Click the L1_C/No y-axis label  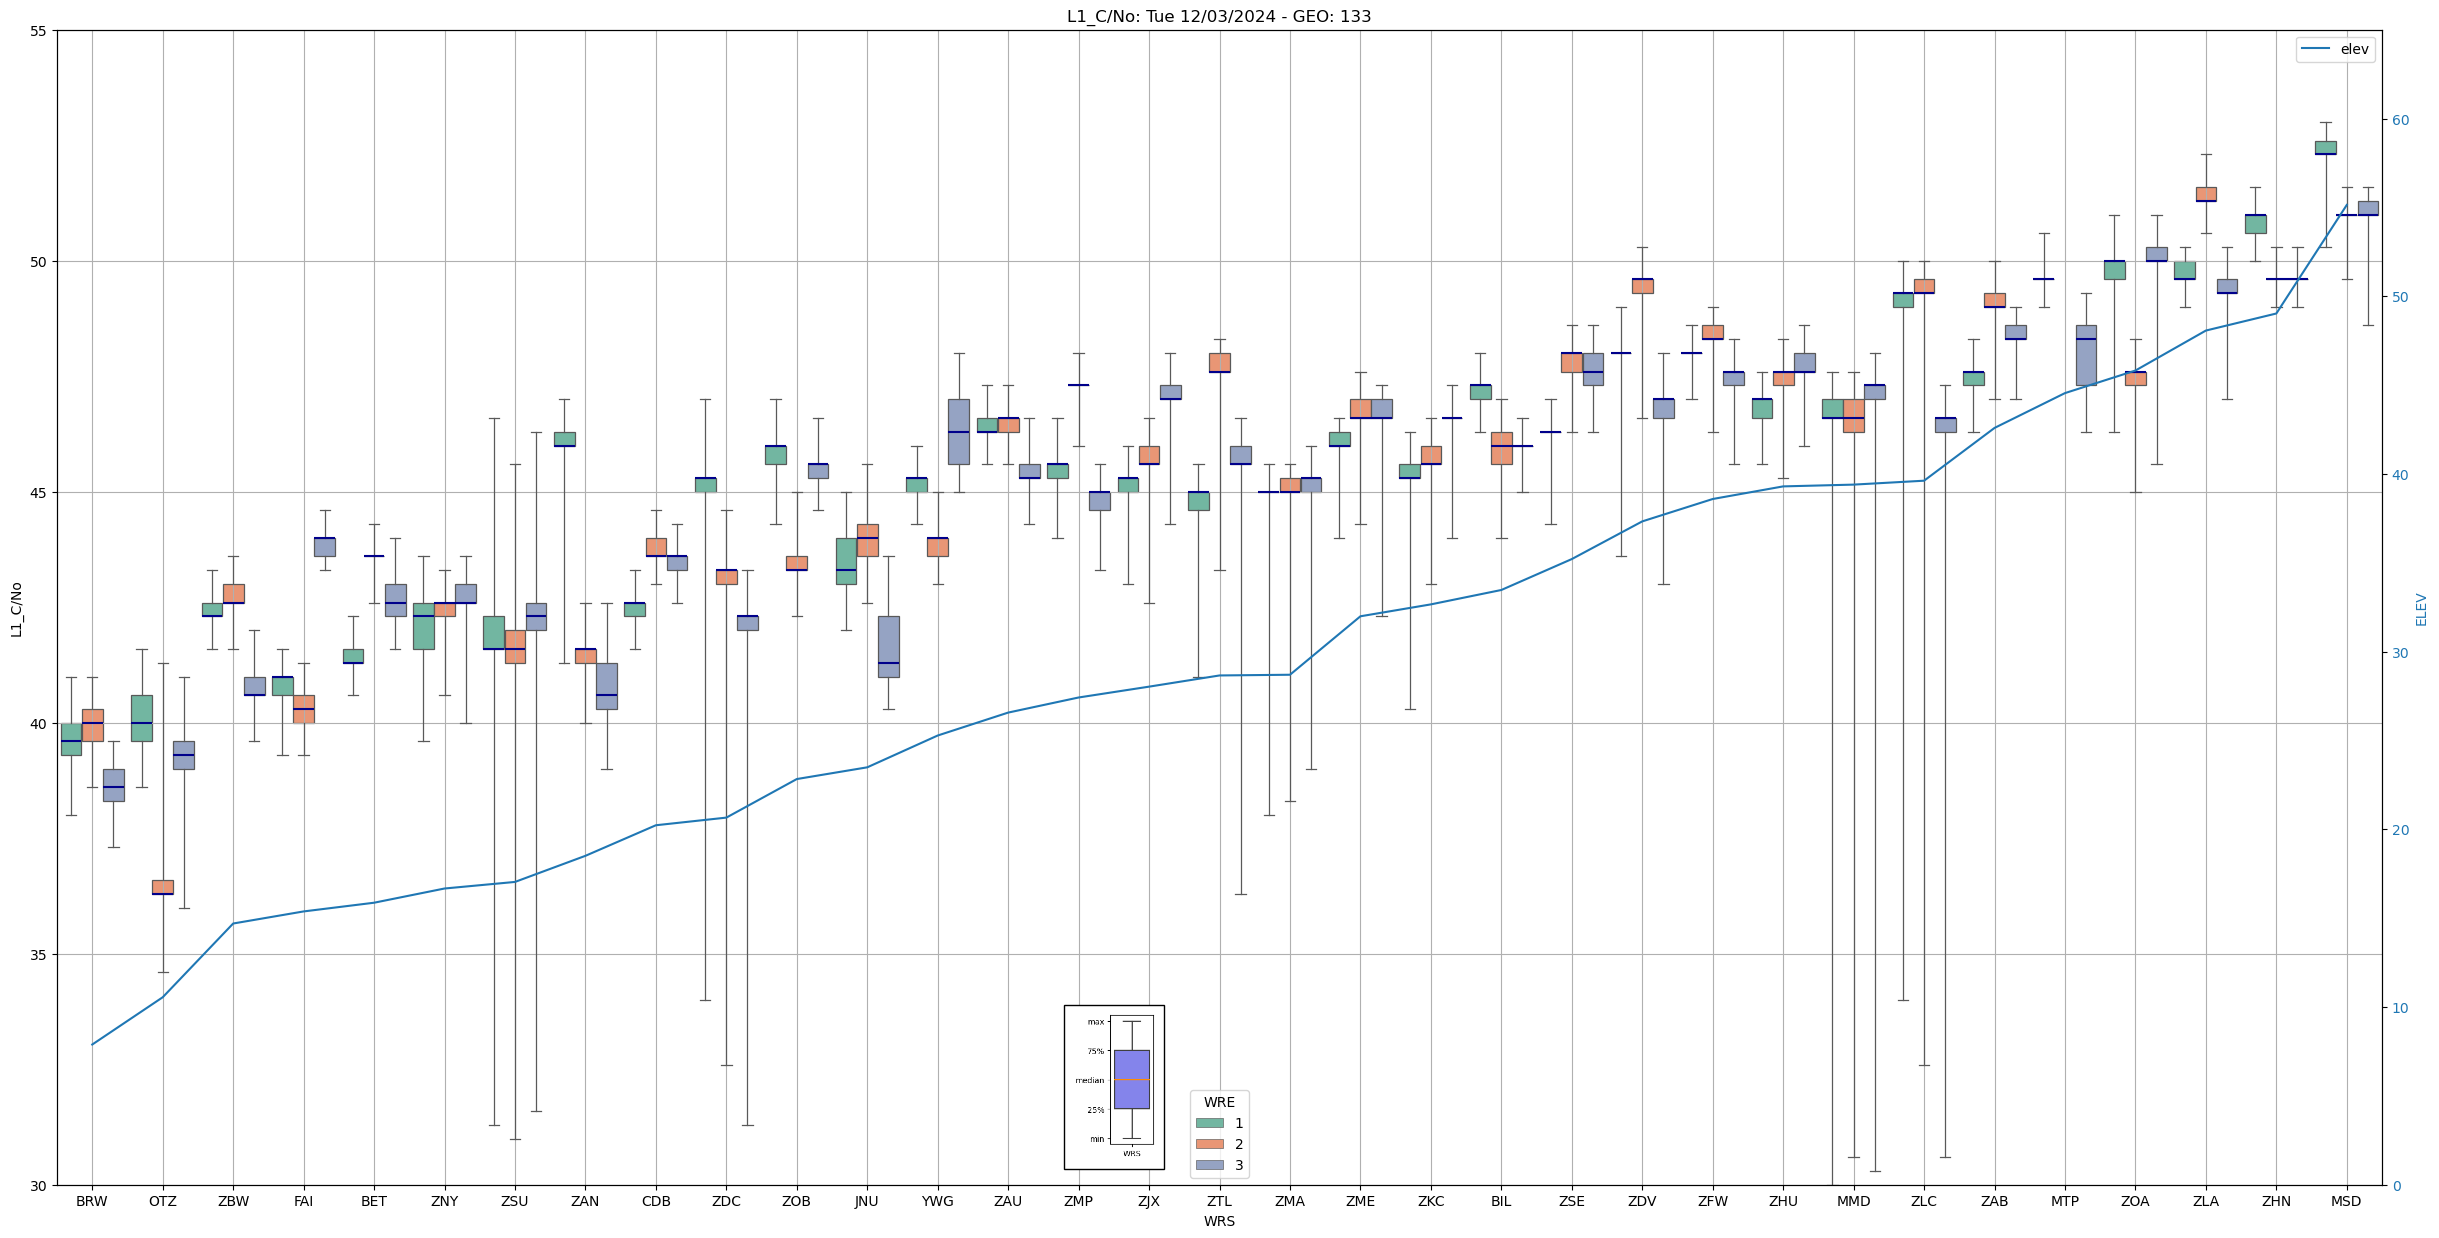tap(16, 609)
